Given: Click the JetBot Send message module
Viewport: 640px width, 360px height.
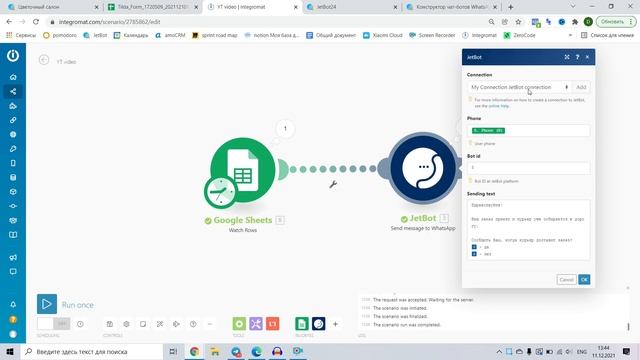Looking at the screenshot, I should pyautogui.click(x=423, y=168).
